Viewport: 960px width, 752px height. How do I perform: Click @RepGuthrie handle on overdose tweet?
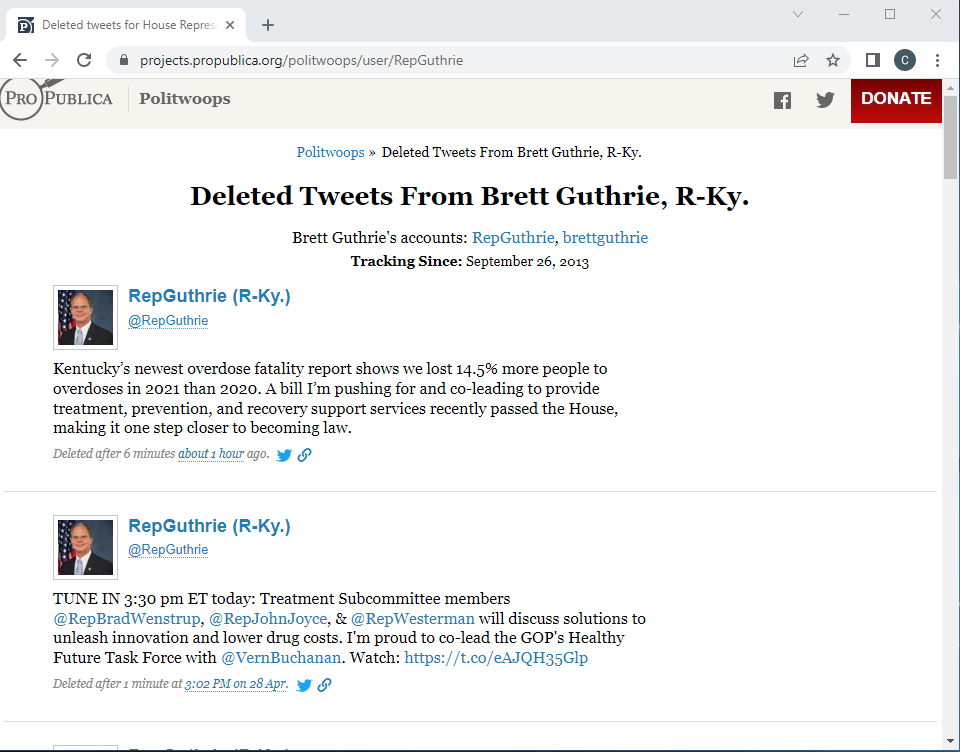(x=168, y=320)
